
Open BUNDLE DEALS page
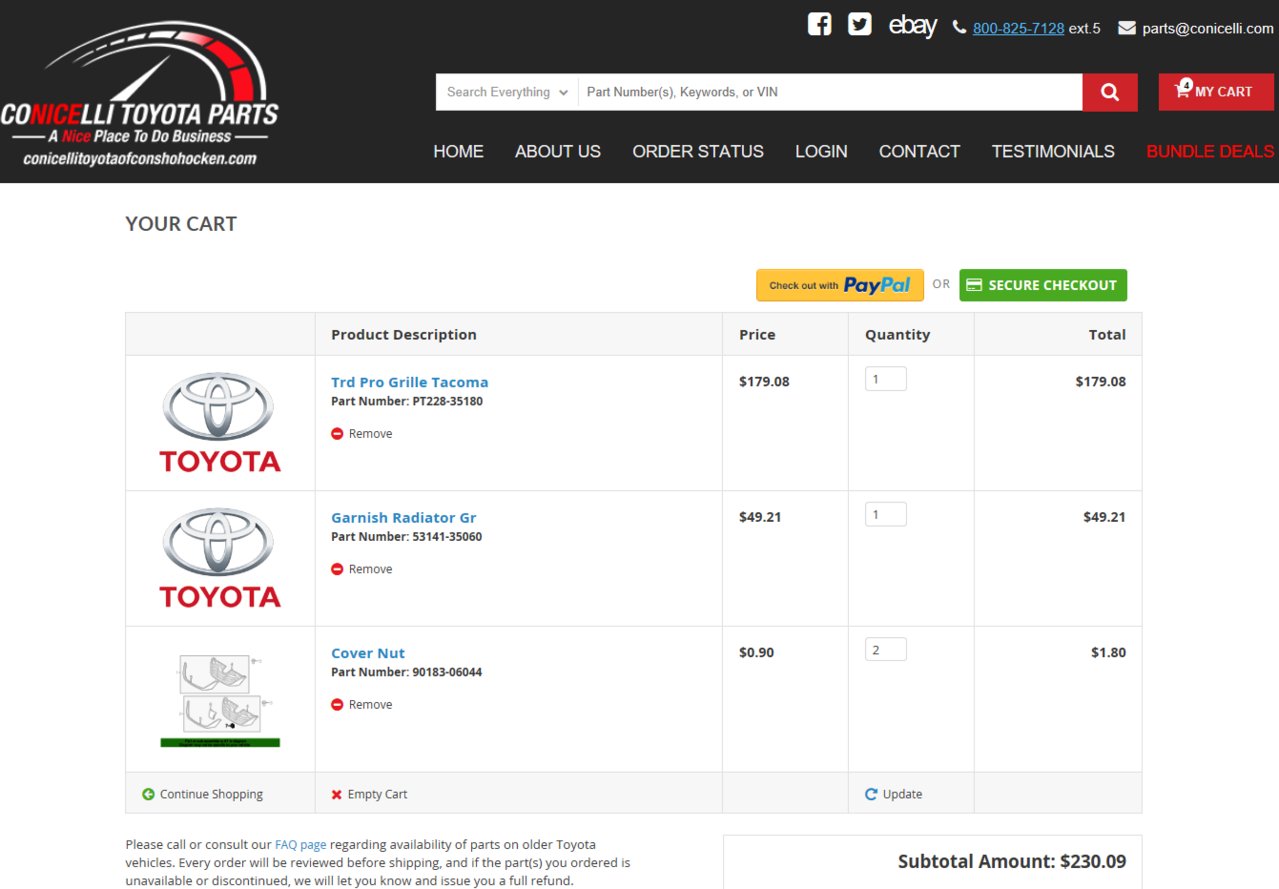(1210, 152)
